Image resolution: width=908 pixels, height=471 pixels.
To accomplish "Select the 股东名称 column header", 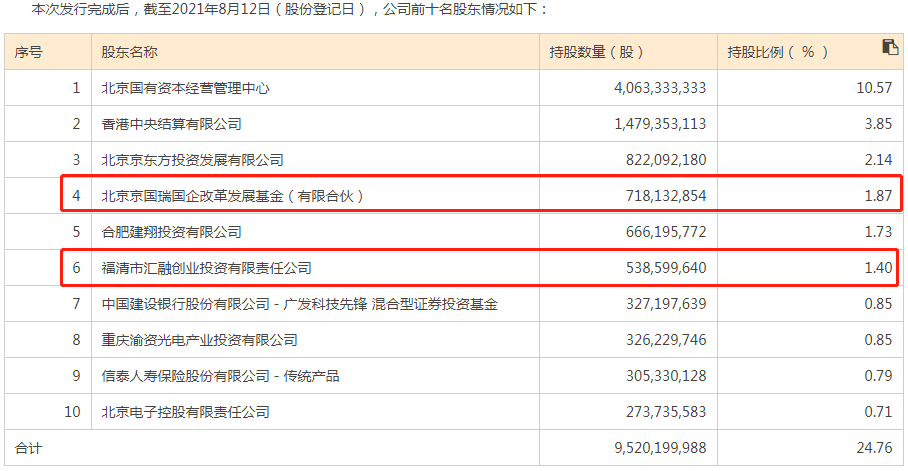I will coord(129,52).
